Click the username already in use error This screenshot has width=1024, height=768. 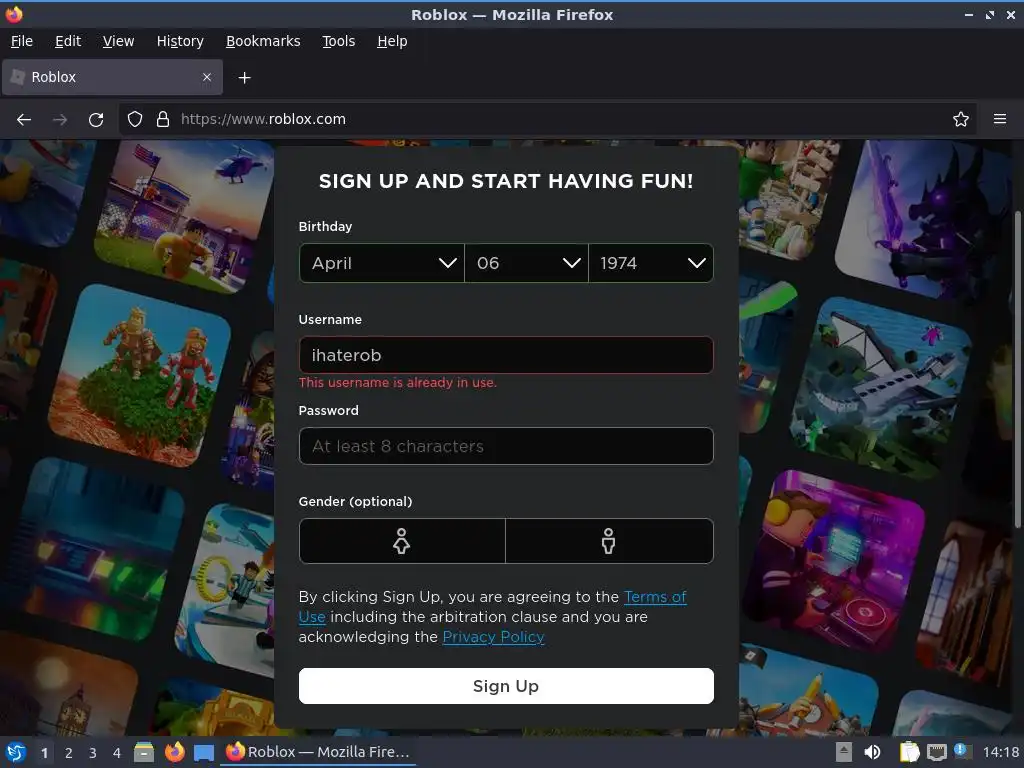[398, 383]
